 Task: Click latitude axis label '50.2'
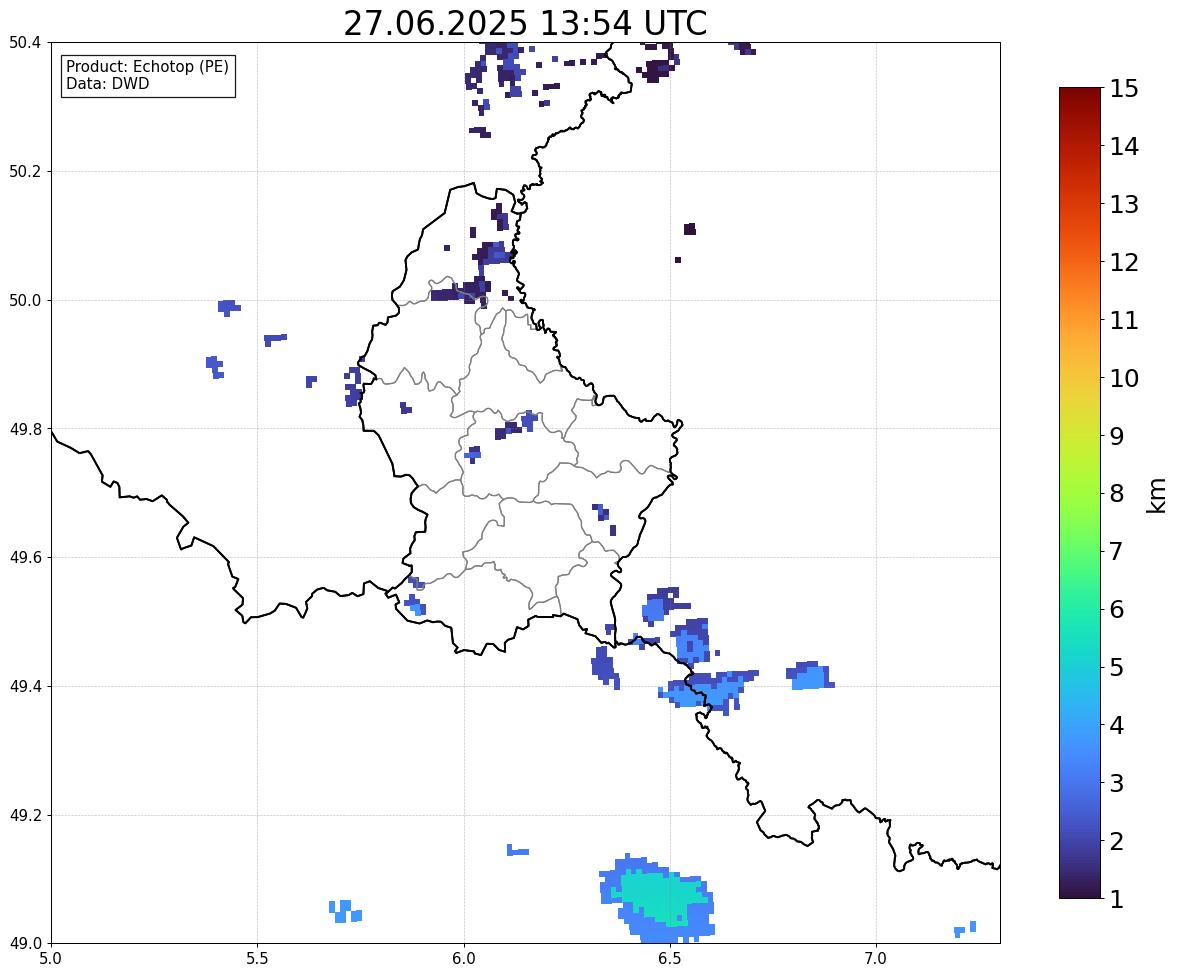click(x=24, y=171)
